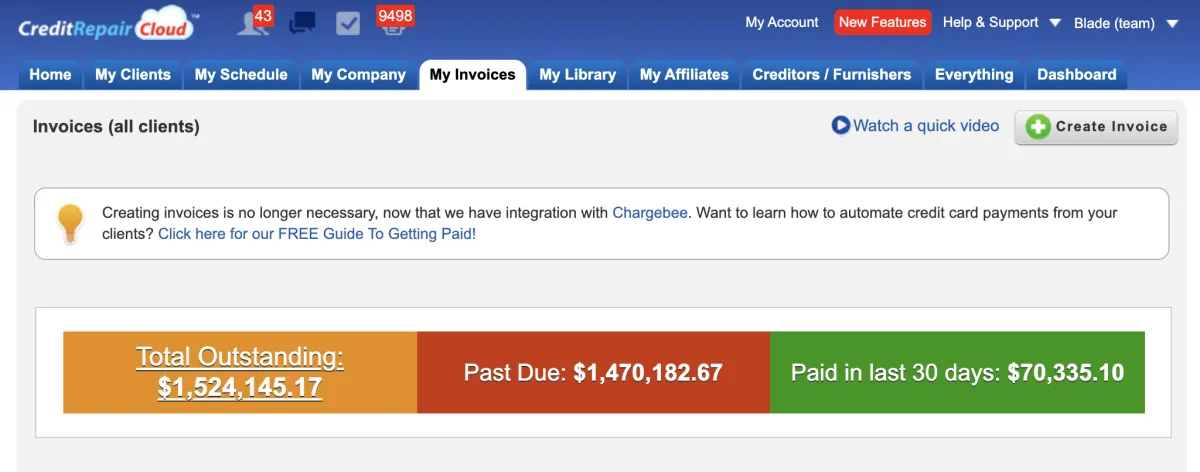Image resolution: width=1200 pixels, height=472 pixels.
Task: Click the orange Total Outstanding box
Action: [x=240, y=373]
